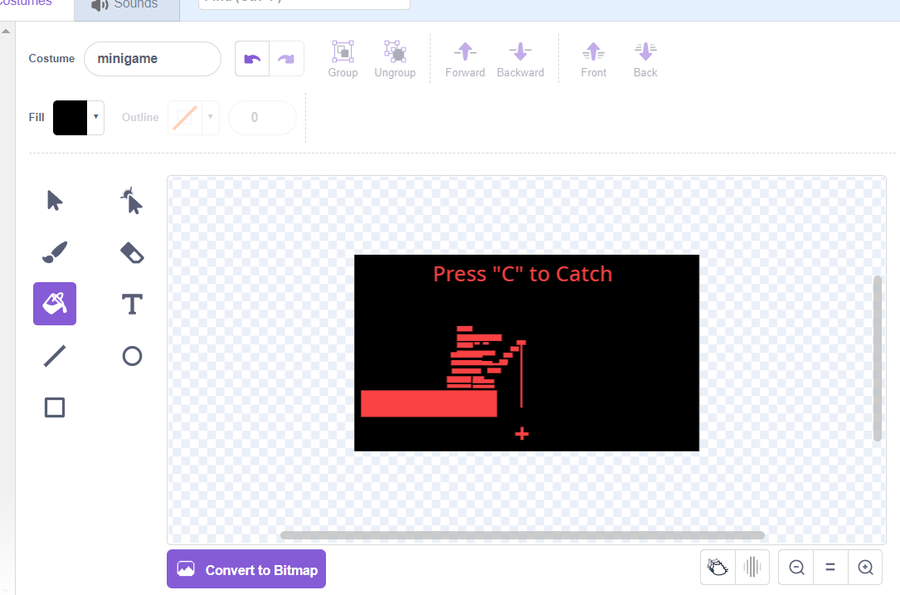
Task: Edit the costume name field minigame
Action: pos(153,59)
